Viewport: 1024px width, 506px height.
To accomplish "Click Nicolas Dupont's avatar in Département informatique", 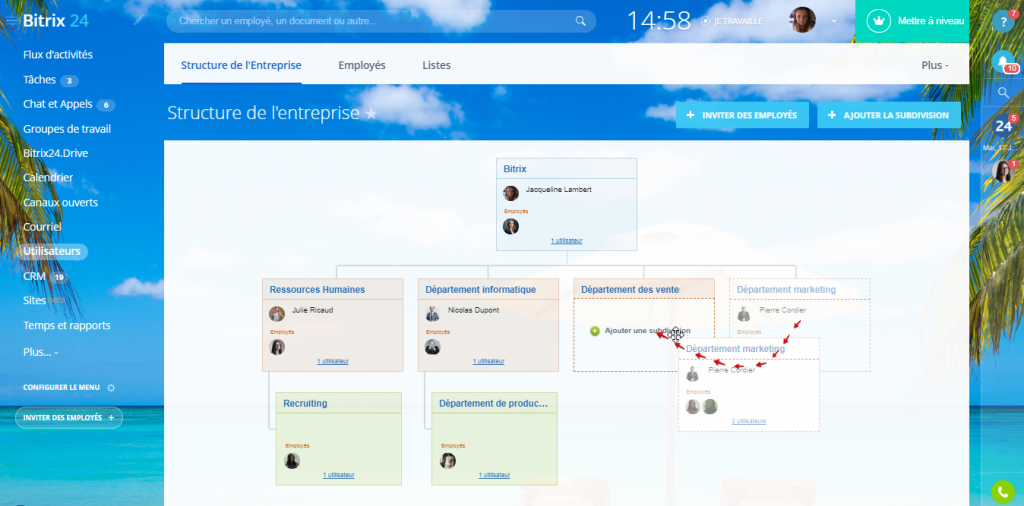I will pos(432,314).
